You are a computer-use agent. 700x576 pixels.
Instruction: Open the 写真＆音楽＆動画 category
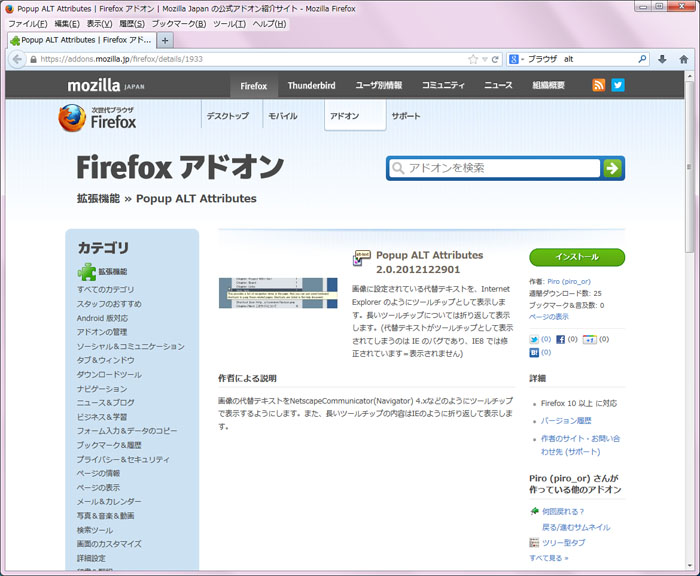[105, 516]
